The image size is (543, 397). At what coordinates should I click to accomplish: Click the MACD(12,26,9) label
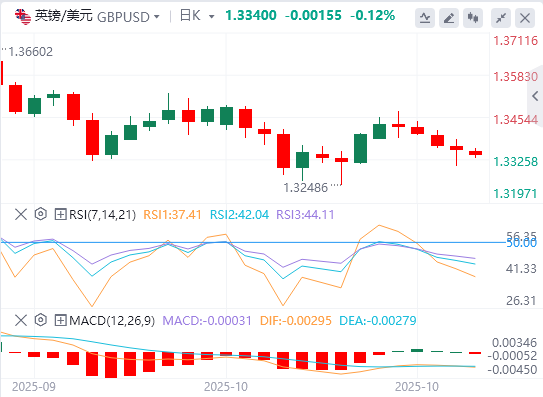pos(112,321)
